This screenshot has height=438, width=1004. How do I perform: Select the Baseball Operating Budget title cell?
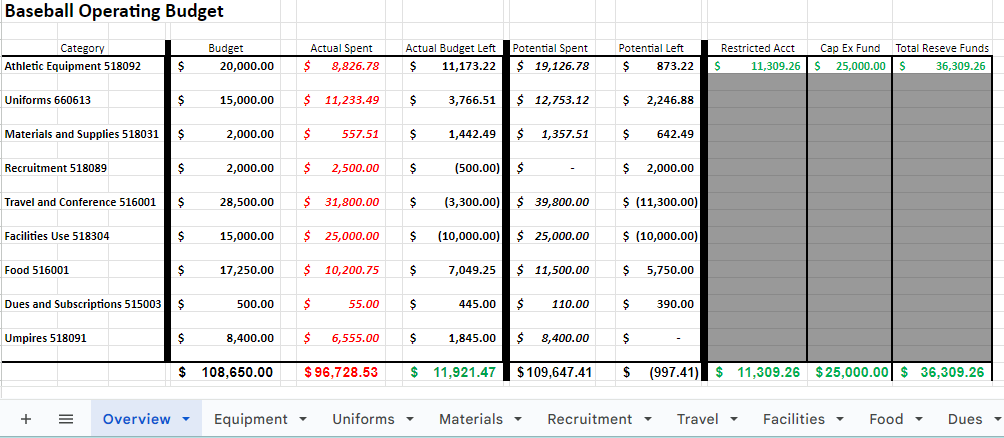115,11
